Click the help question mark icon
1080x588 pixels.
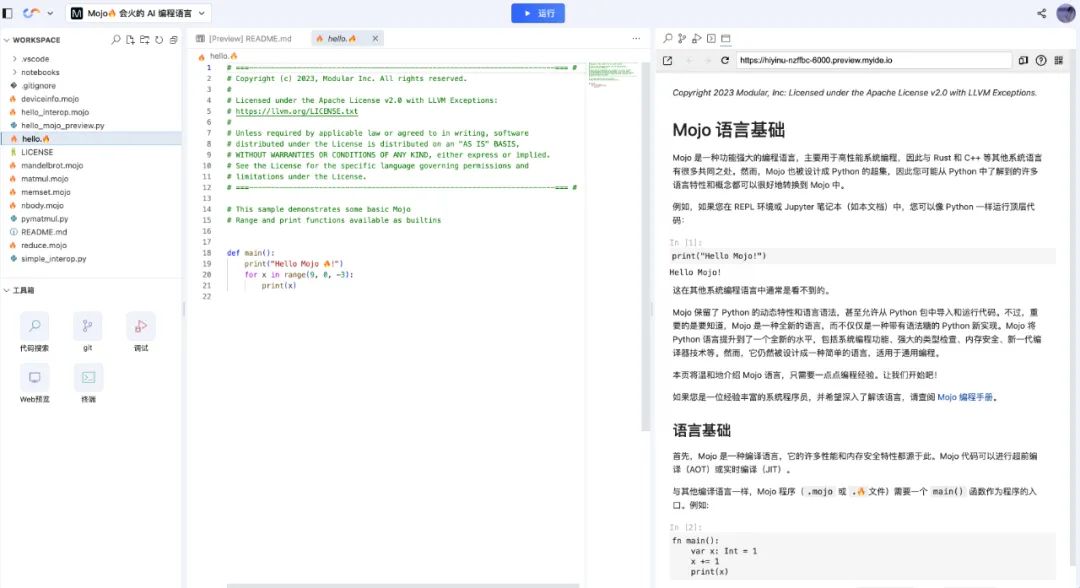[x=1041, y=61]
